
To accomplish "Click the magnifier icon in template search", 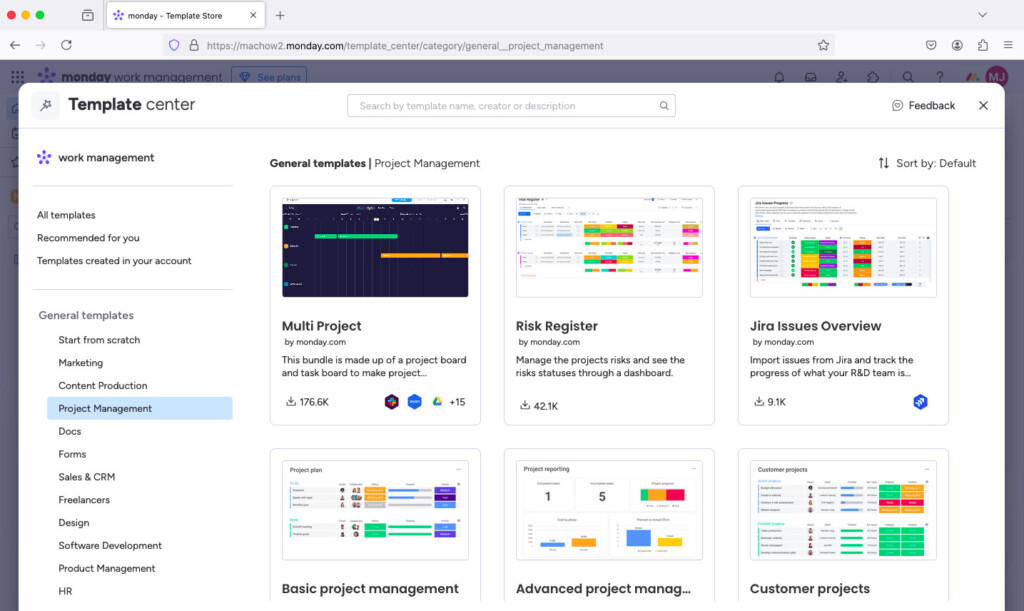I will click(664, 106).
